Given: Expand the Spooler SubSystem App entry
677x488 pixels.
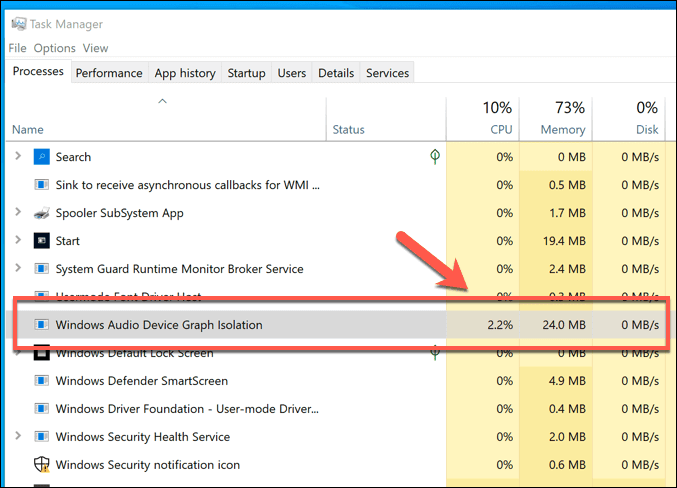Looking at the screenshot, I should click(x=17, y=213).
